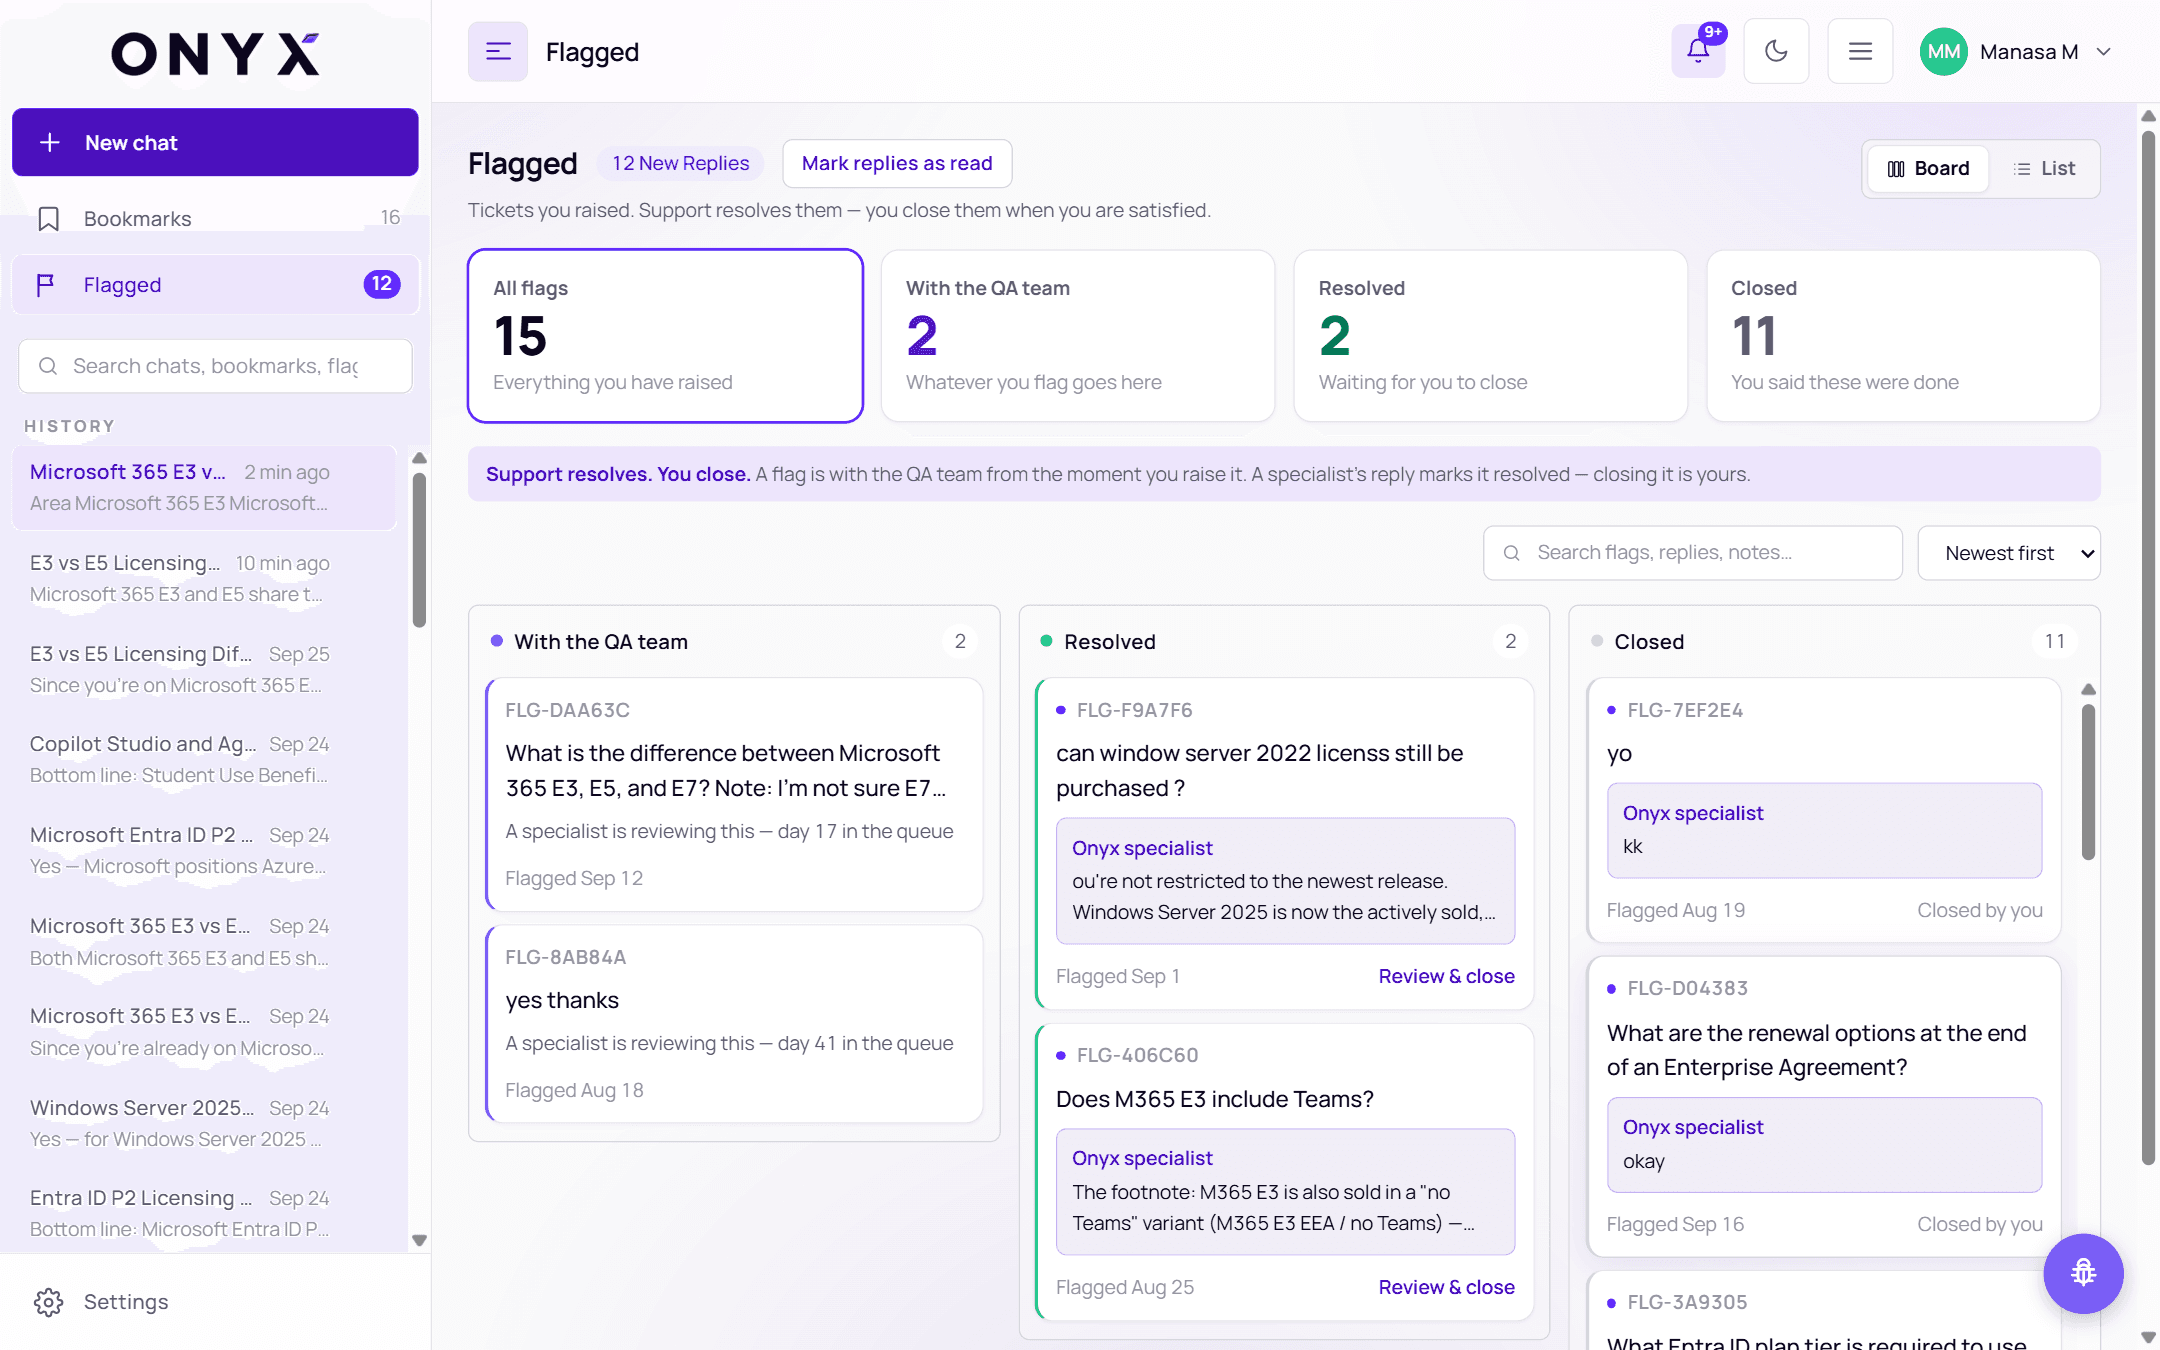Open Bookmarks from the sidebar
The height and width of the screenshot is (1350, 2160).
pos(215,218)
